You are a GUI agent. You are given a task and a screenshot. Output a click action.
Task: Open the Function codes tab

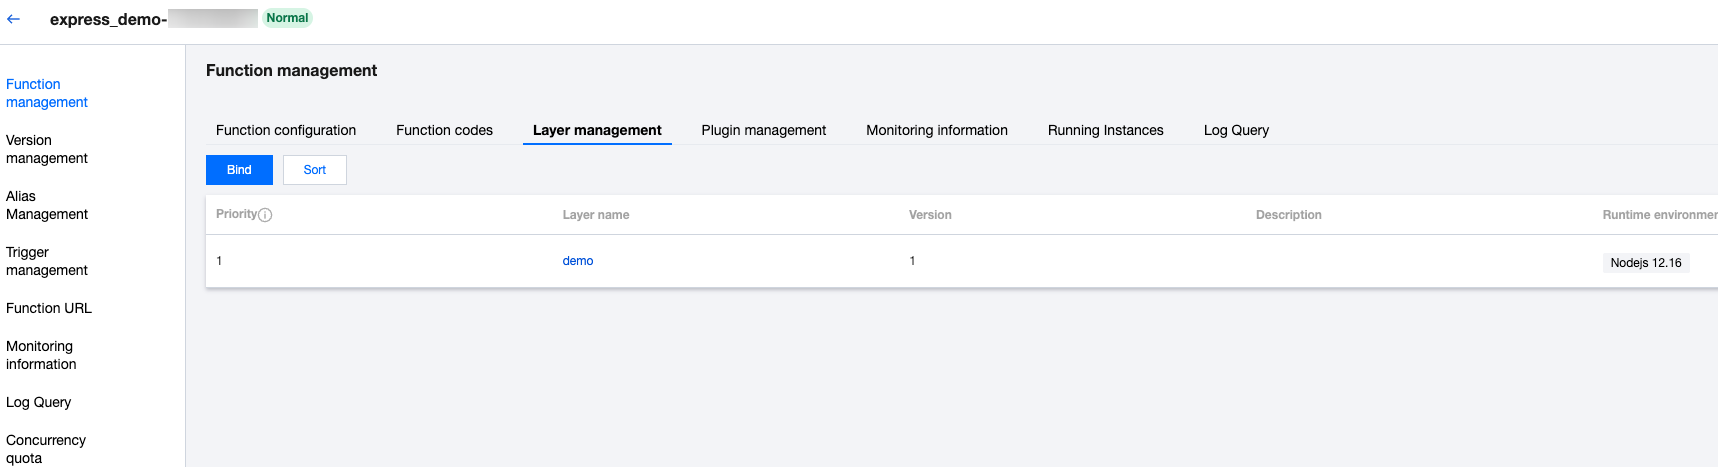coord(444,130)
